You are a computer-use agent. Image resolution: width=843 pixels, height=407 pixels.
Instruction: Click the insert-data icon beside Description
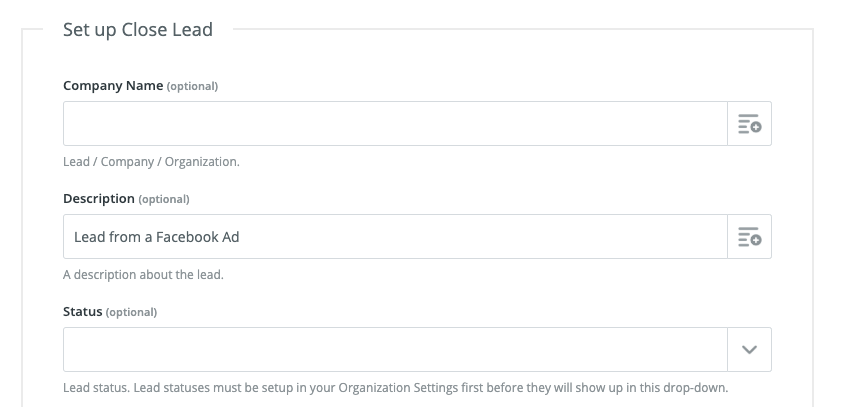749,237
